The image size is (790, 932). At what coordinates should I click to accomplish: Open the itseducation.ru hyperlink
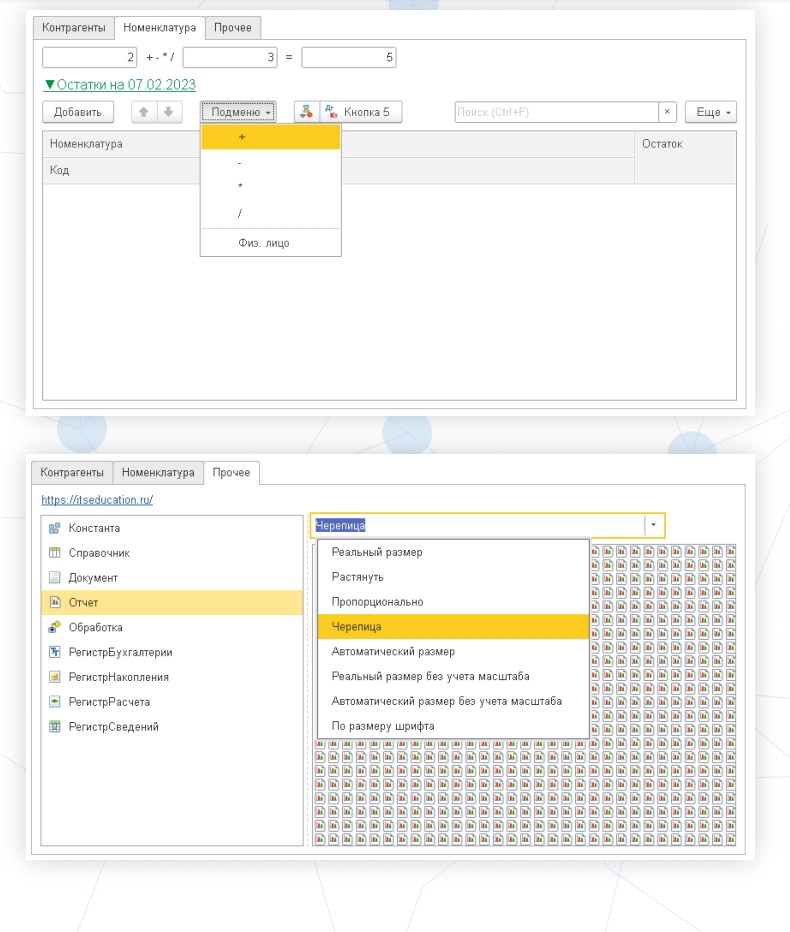click(96, 498)
